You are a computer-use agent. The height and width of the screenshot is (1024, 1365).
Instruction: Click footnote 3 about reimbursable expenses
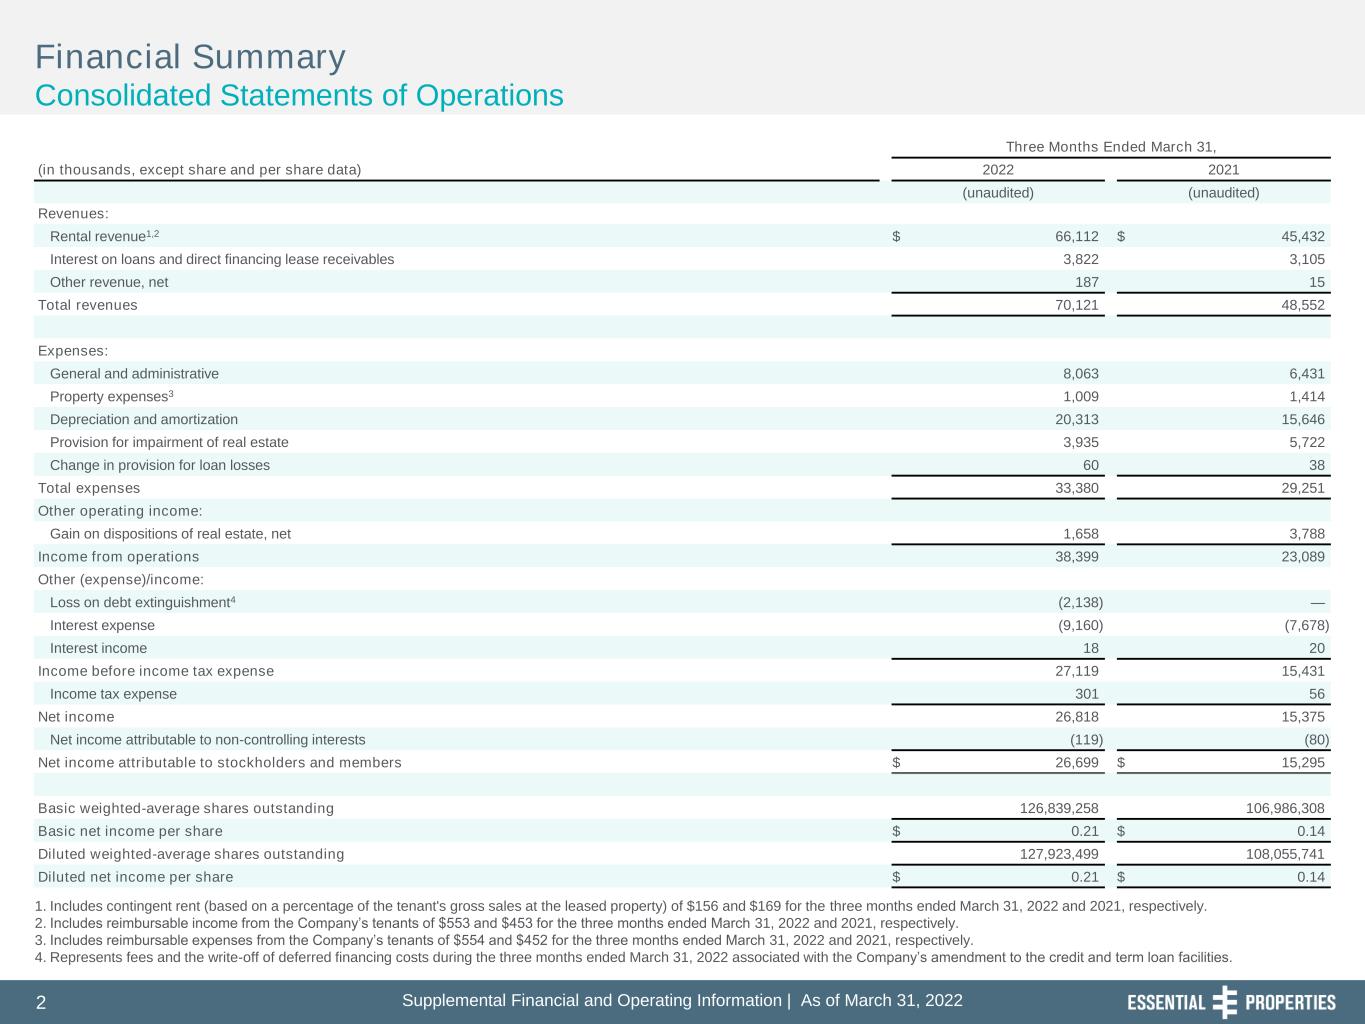tap(504, 940)
